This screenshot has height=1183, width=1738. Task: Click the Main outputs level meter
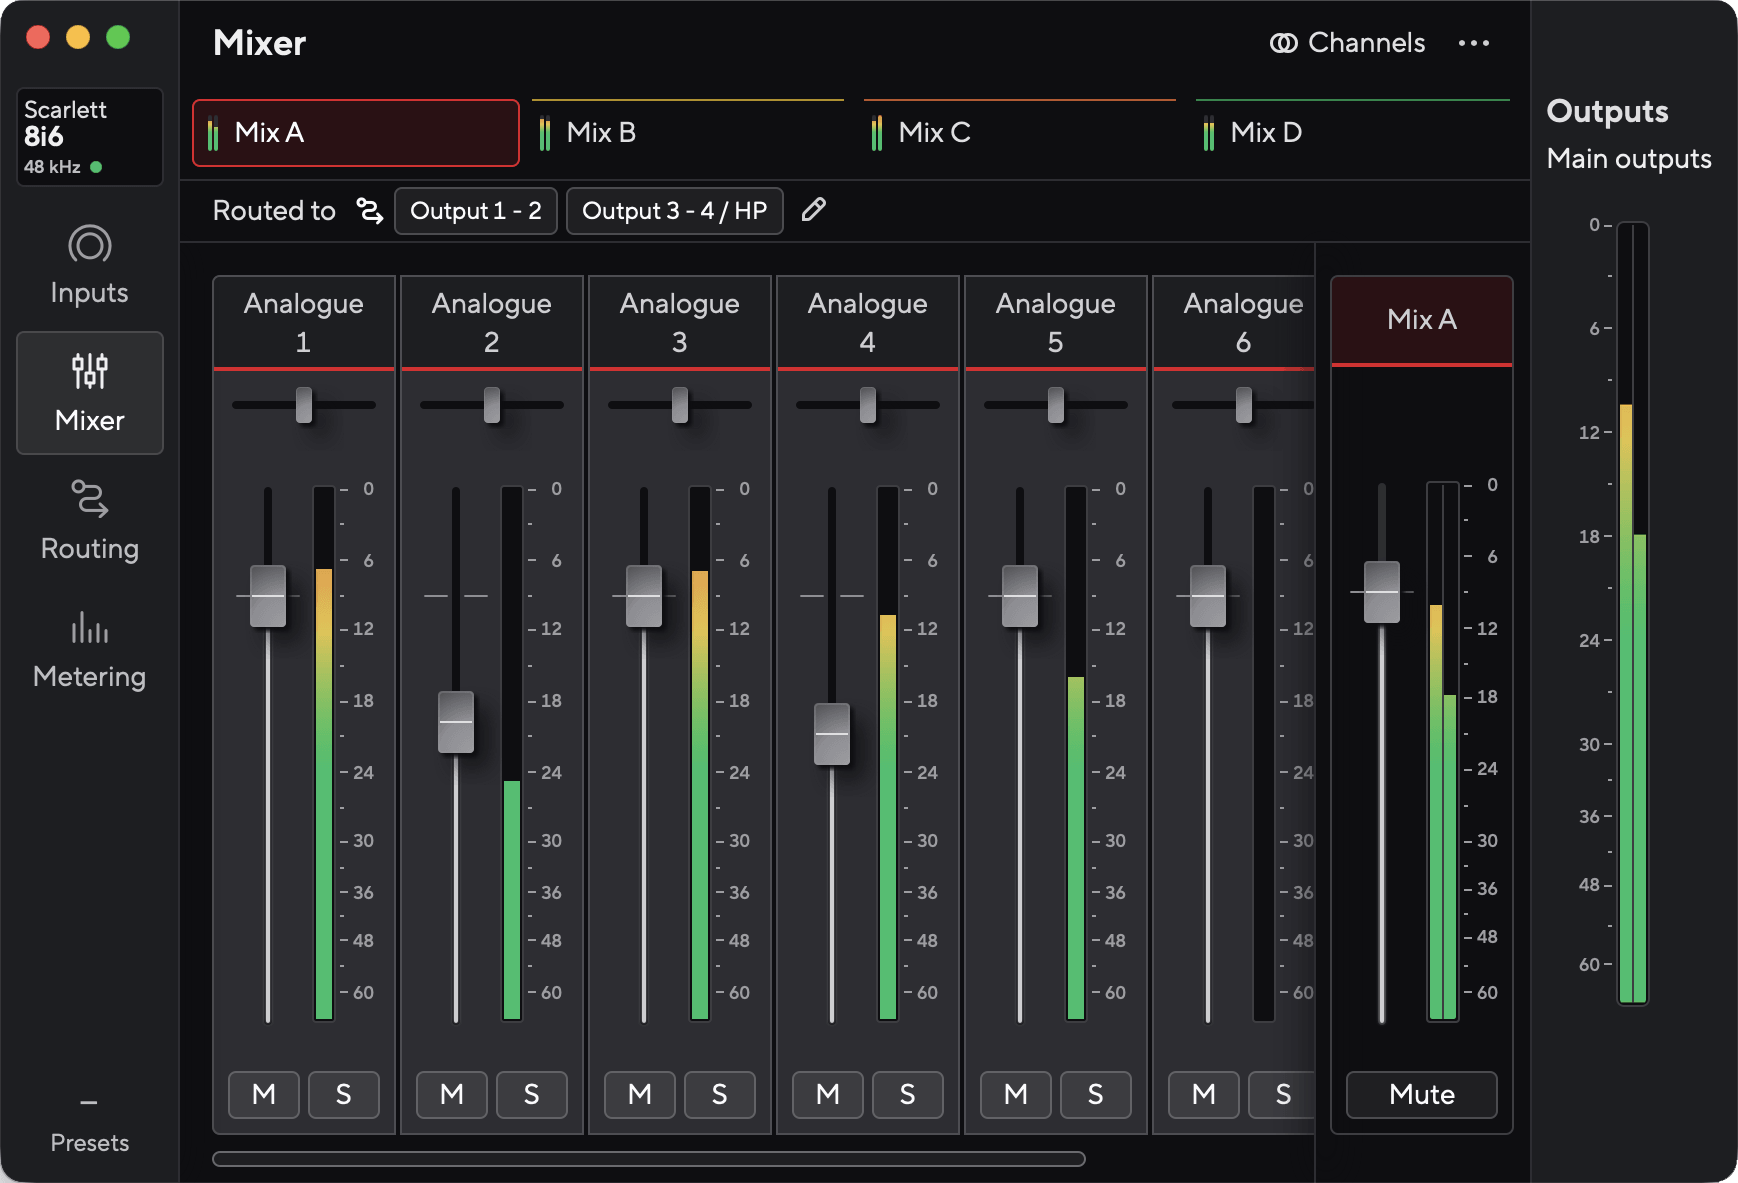[1632, 613]
